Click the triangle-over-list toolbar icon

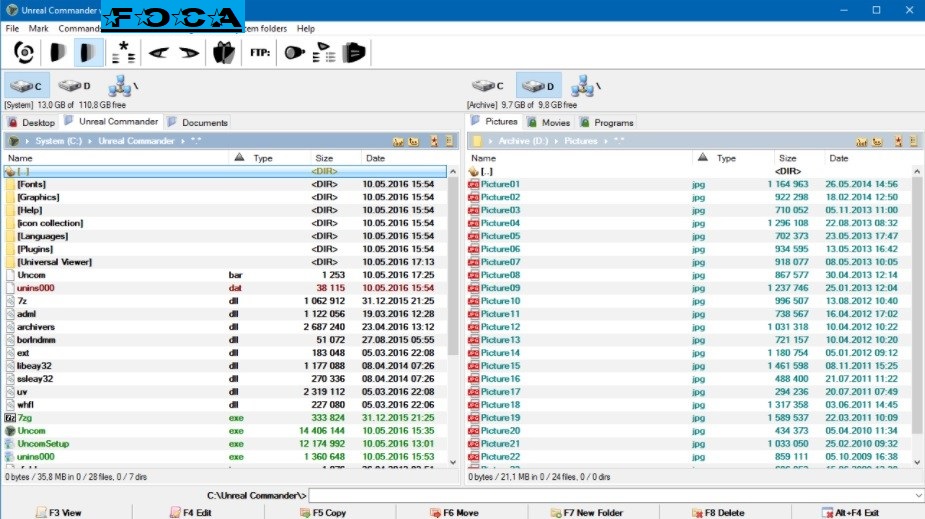[x=324, y=52]
